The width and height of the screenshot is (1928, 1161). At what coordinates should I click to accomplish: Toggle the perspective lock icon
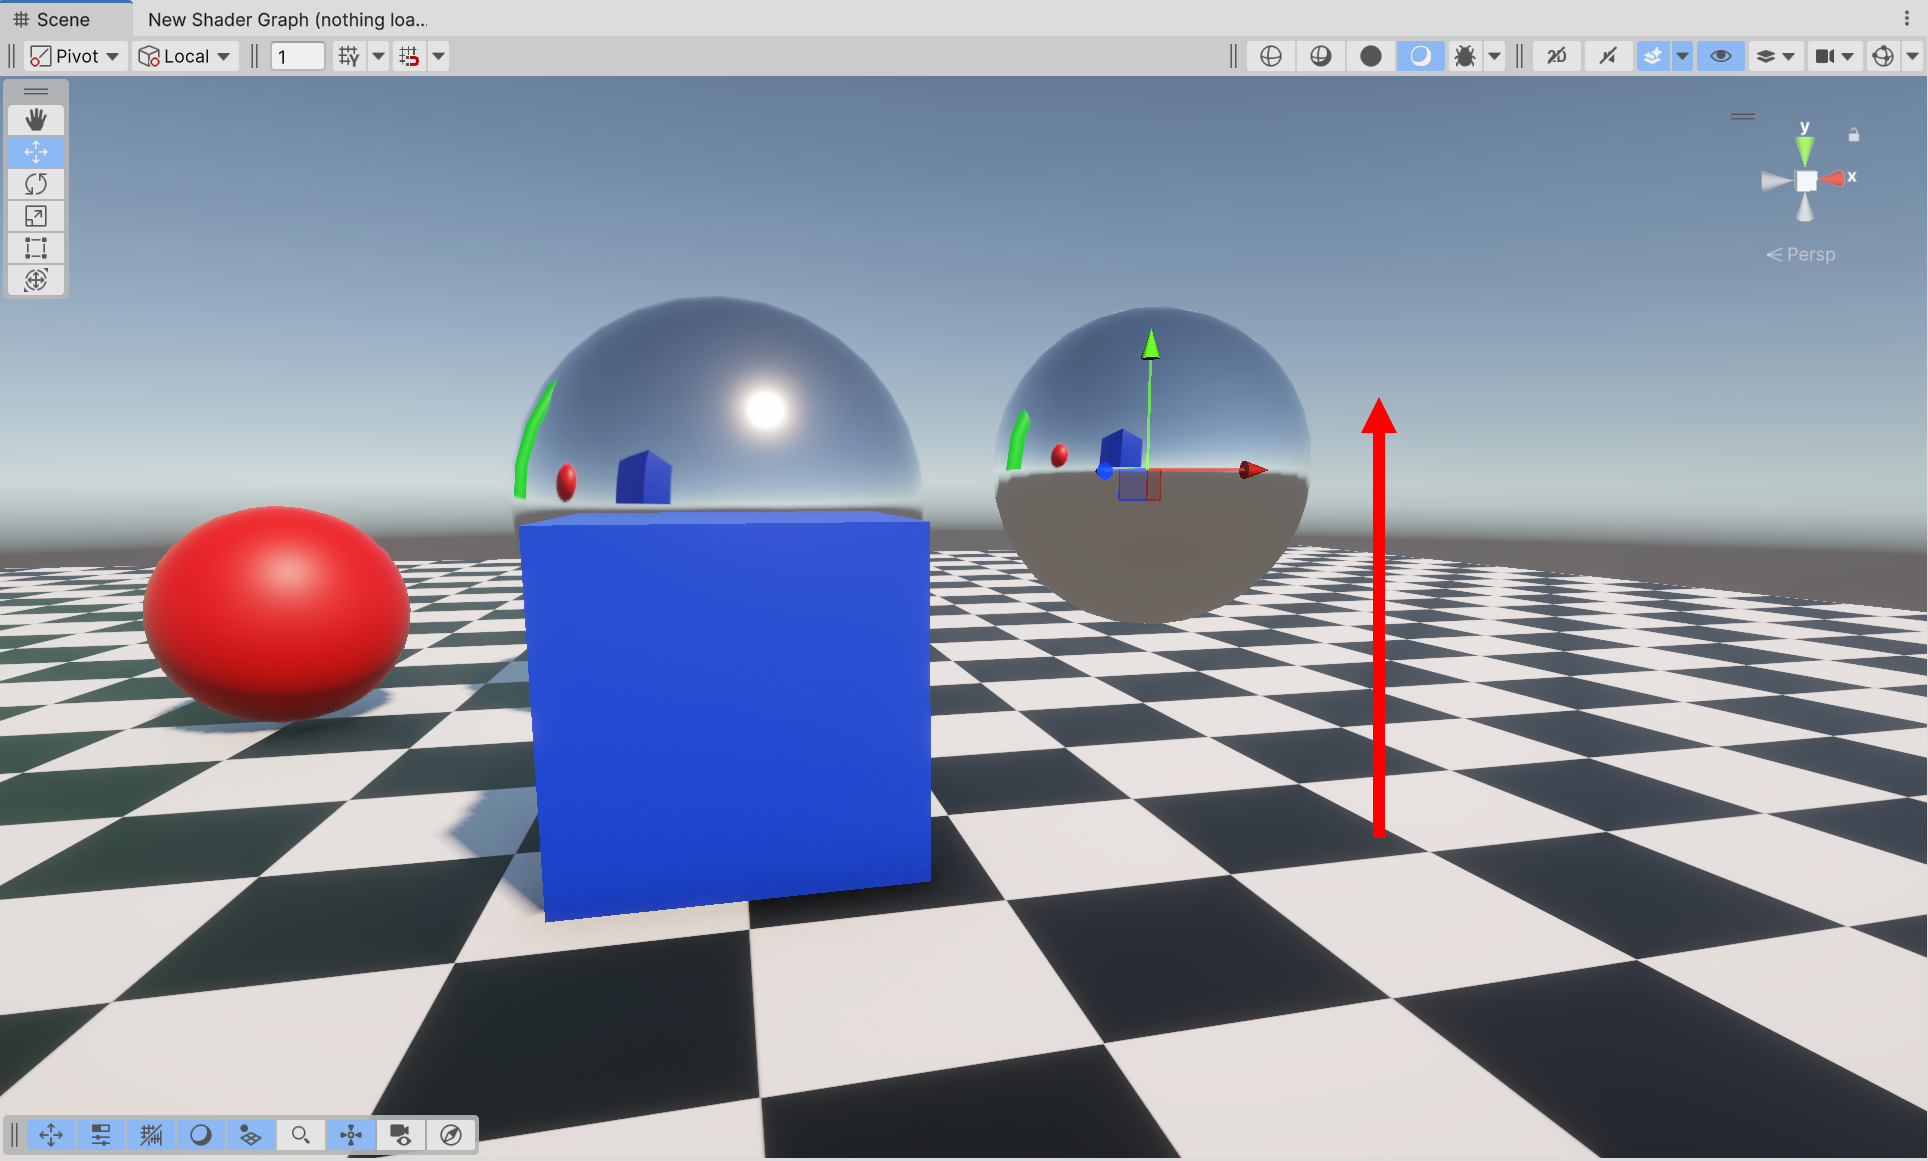[1853, 135]
